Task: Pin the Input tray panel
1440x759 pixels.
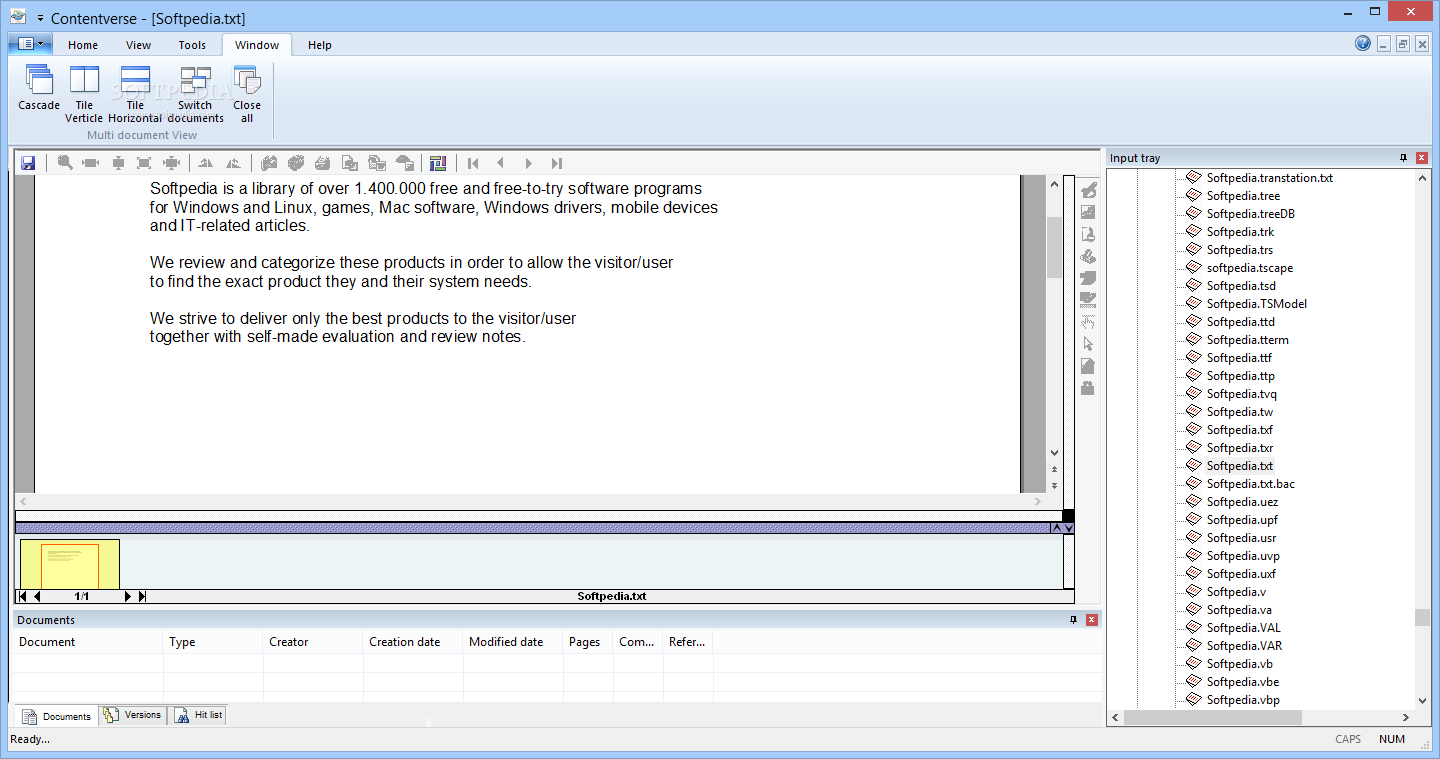Action: [1403, 158]
